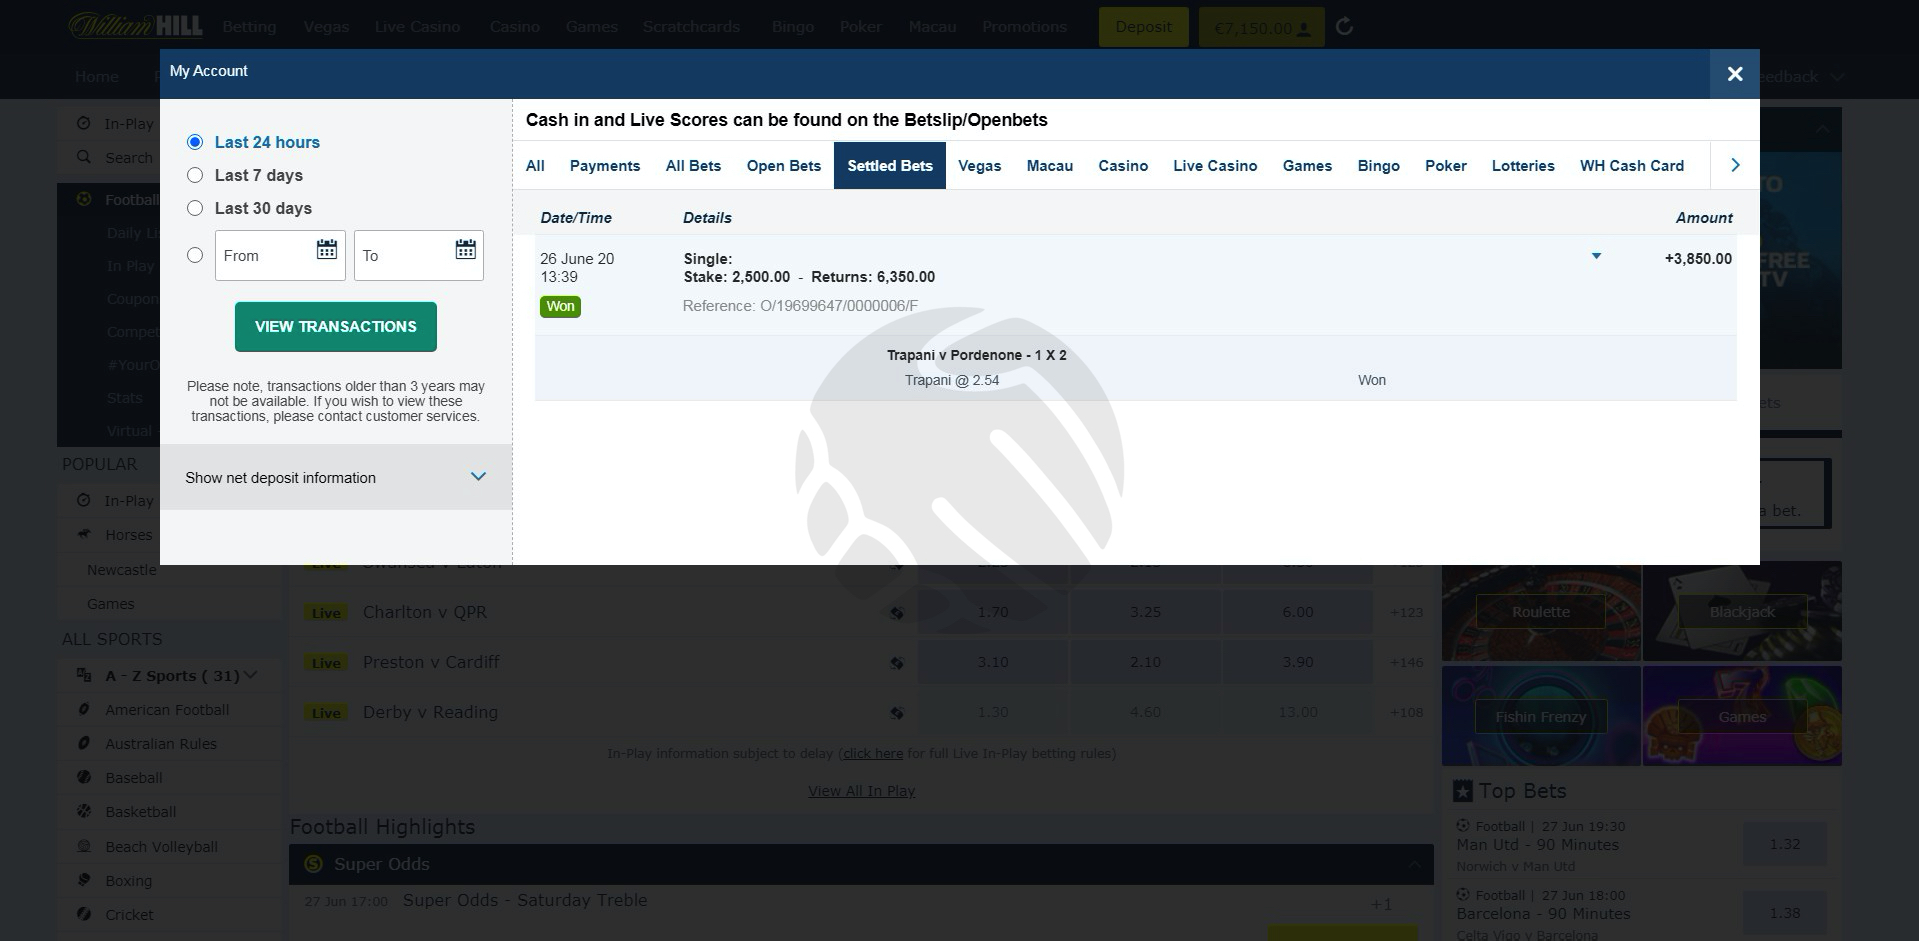Click the Deposit button
The width and height of the screenshot is (1919, 941).
1143,27
